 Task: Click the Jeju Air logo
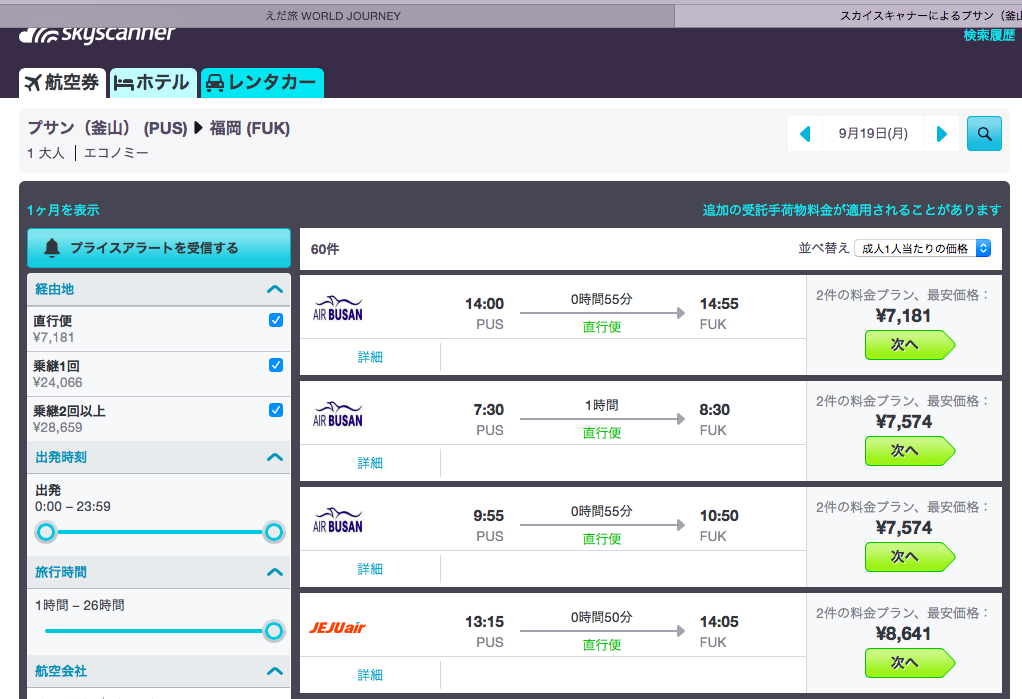(x=337, y=627)
